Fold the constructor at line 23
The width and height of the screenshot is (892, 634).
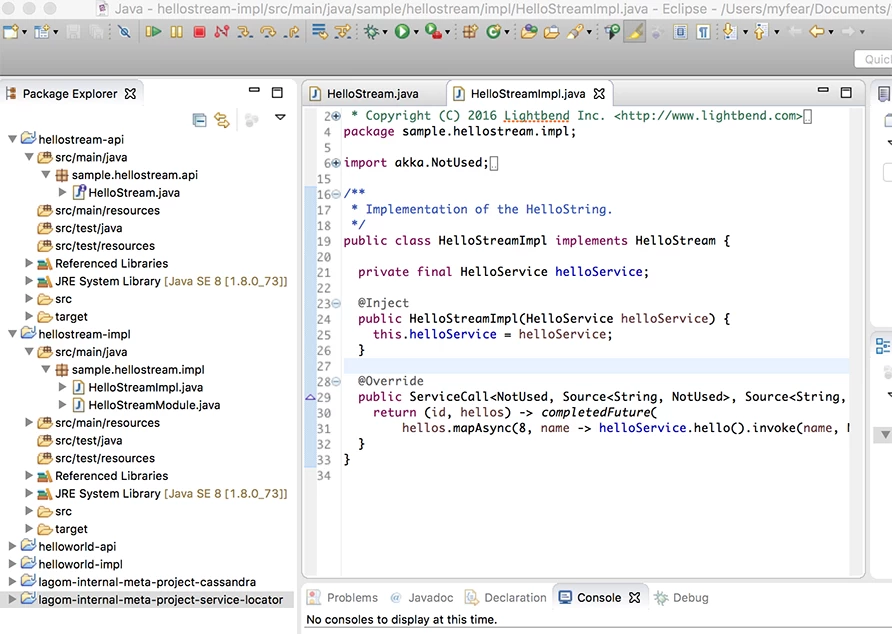pos(336,303)
